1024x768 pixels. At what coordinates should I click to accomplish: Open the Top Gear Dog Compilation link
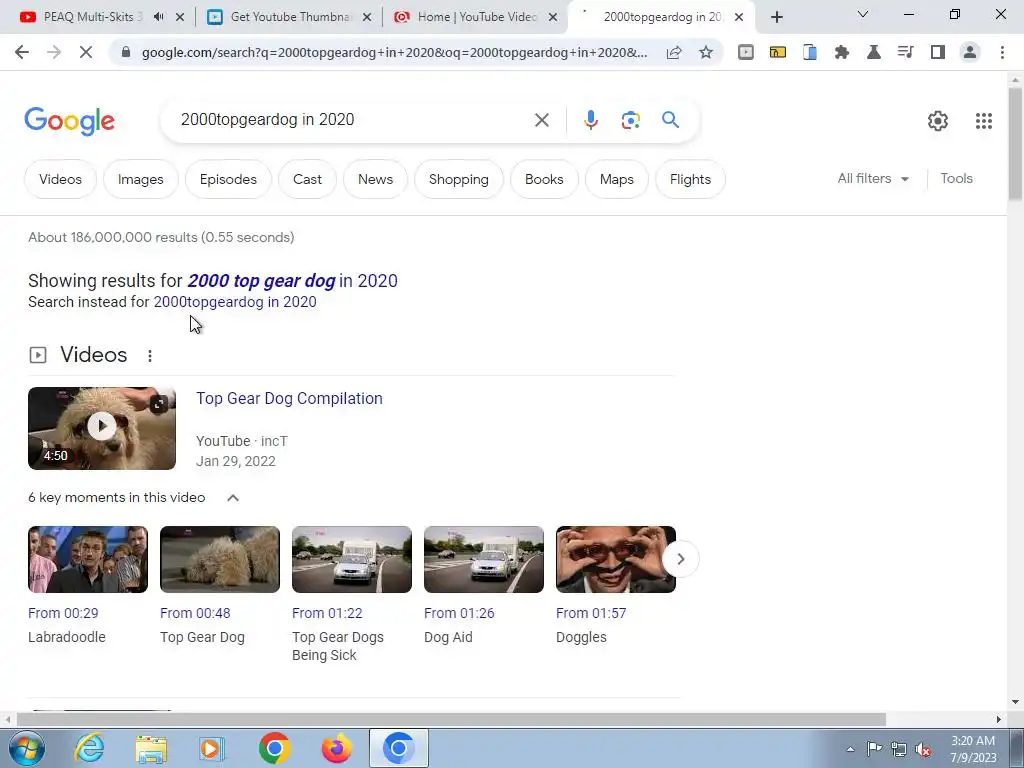289,398
